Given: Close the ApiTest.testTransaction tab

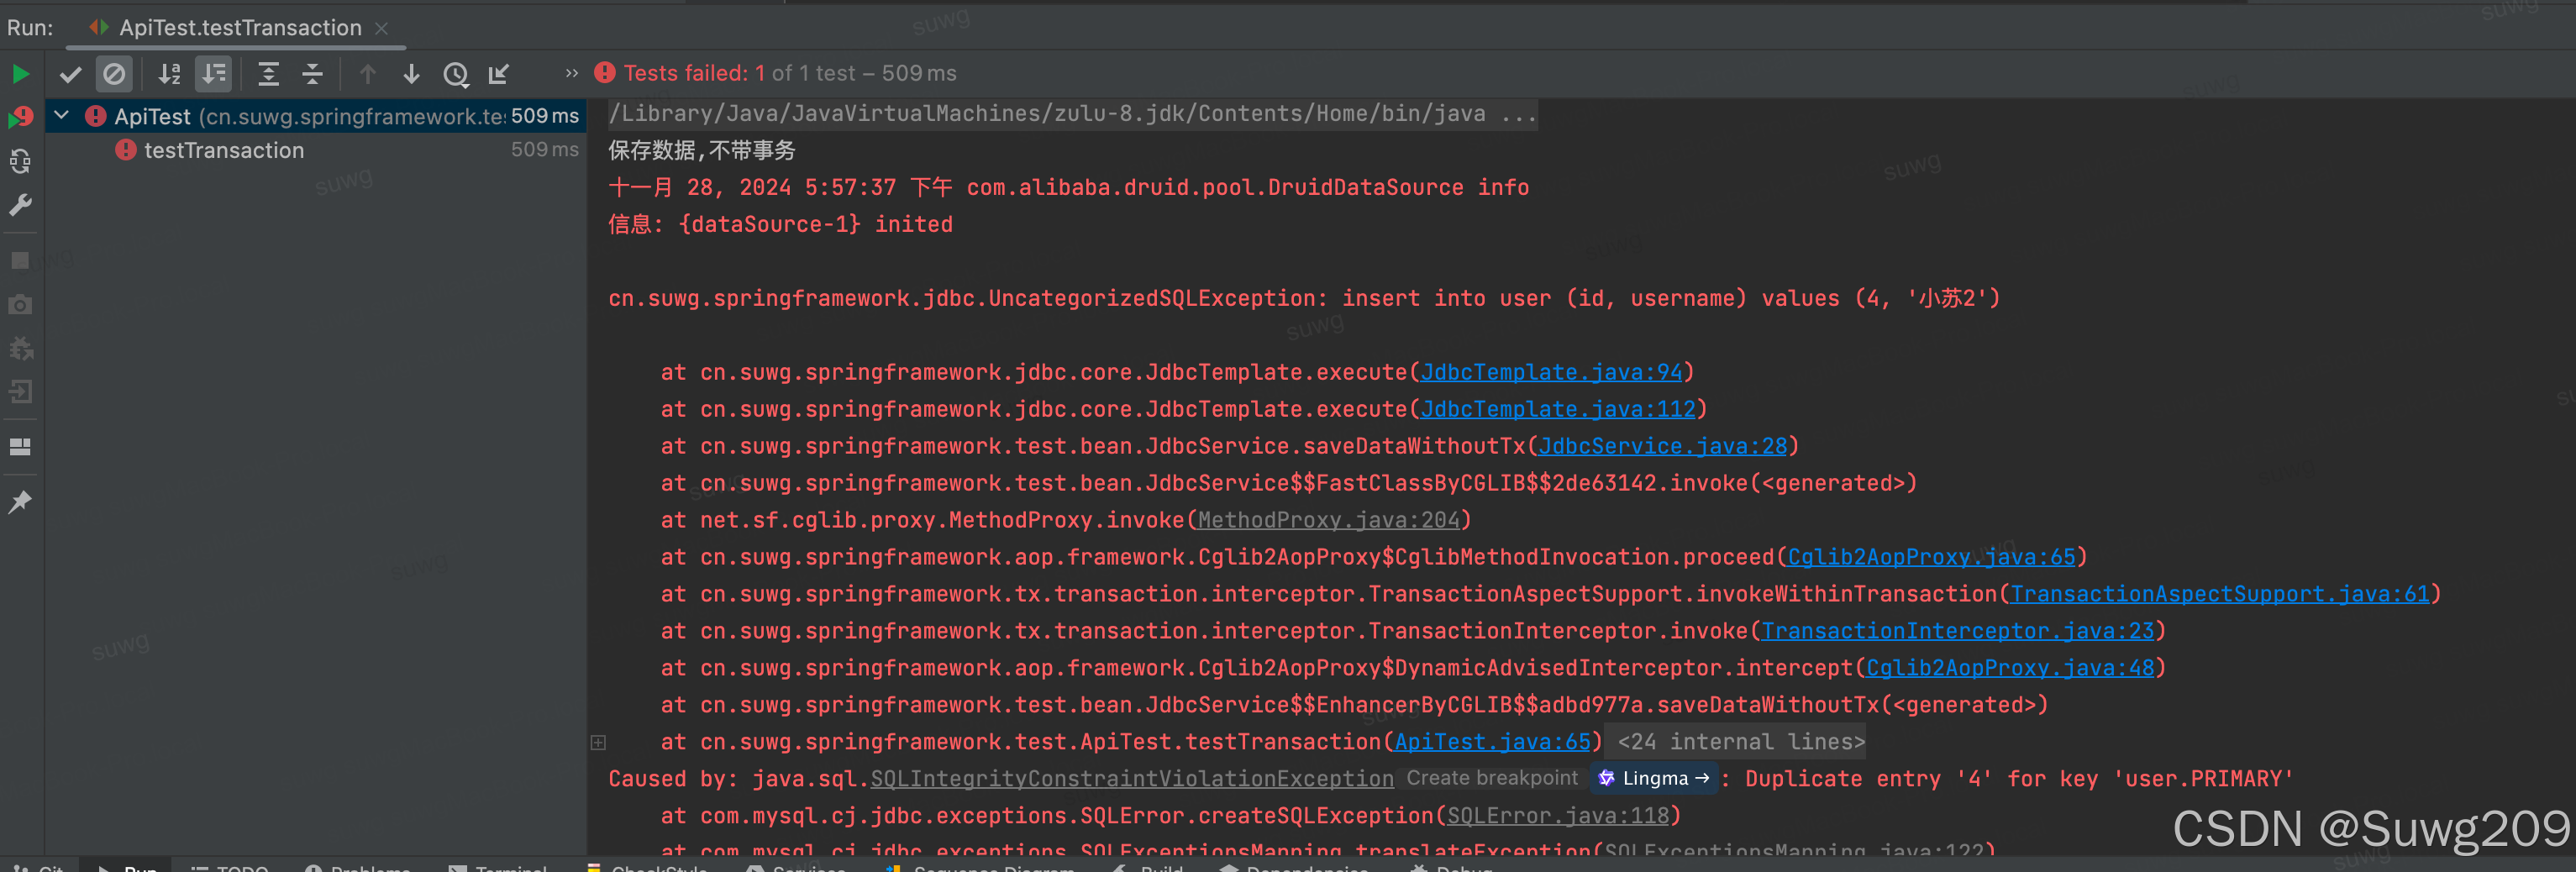Looking at the screenshot, I should pos(381,29).
